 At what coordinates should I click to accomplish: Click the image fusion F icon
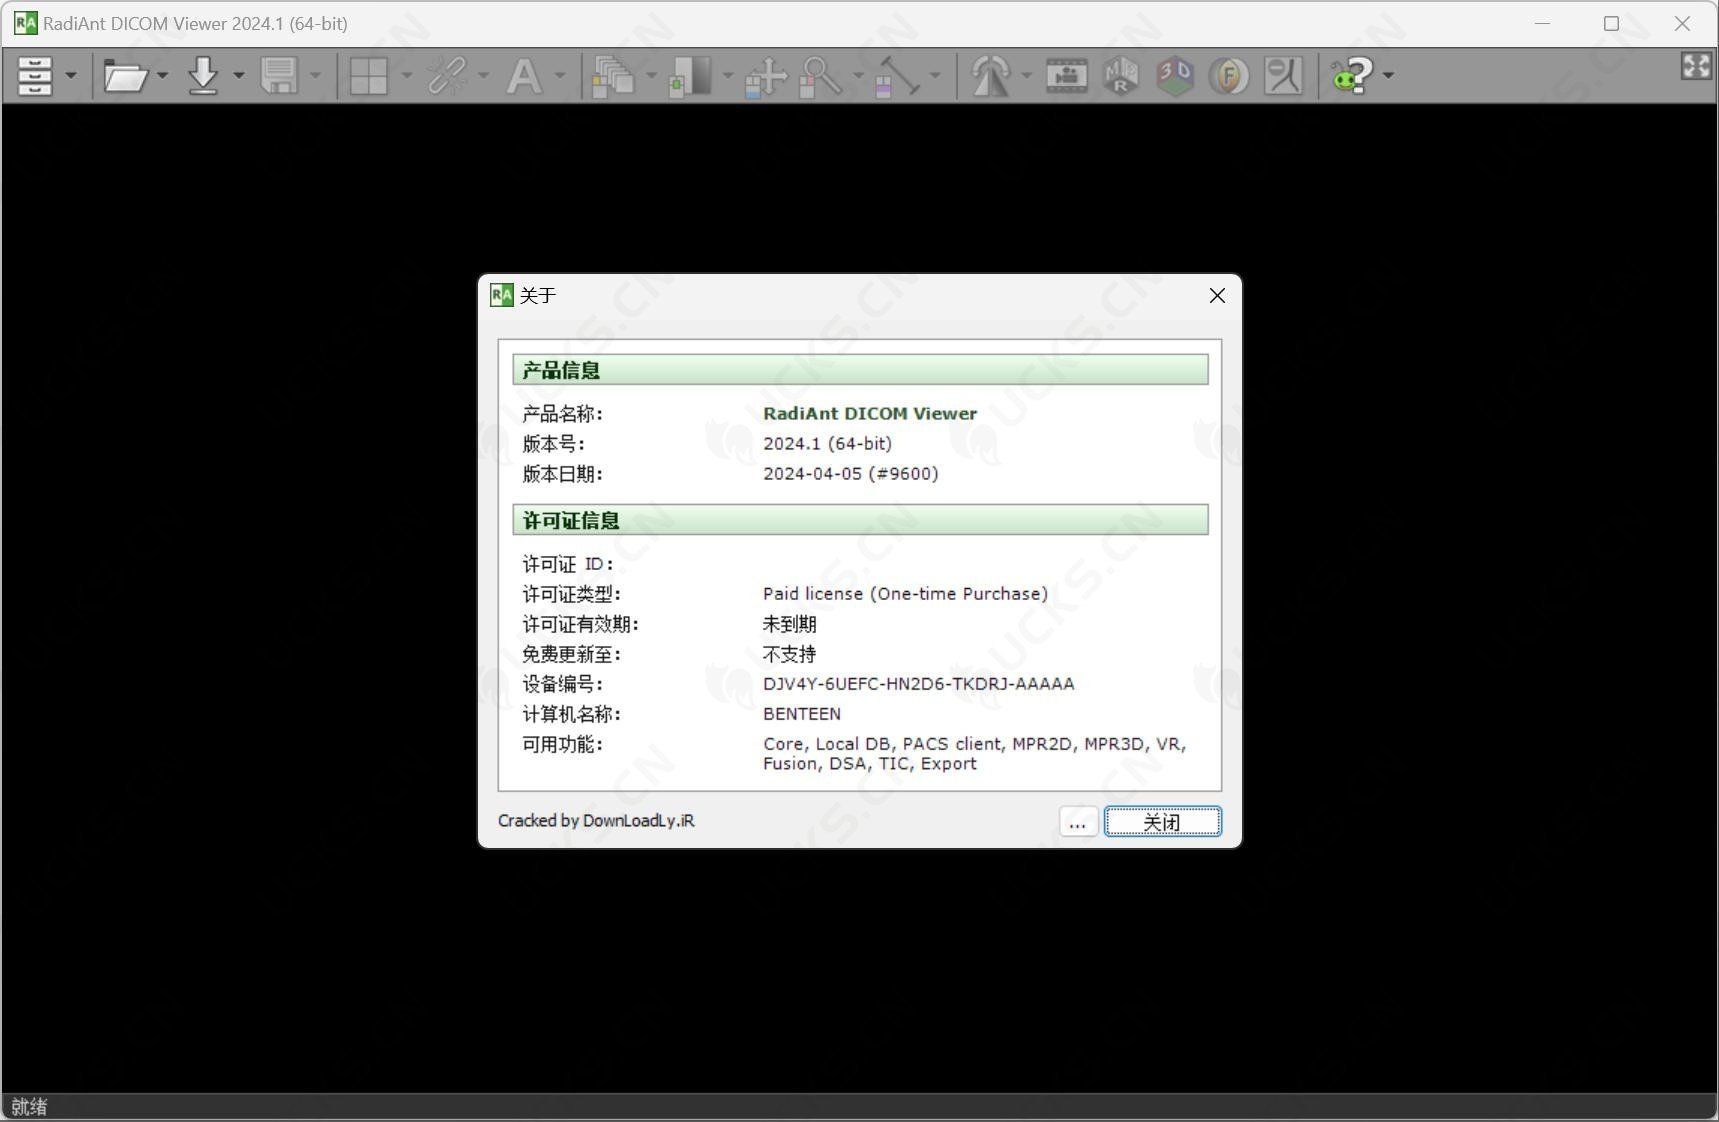tap(1229, 75)
